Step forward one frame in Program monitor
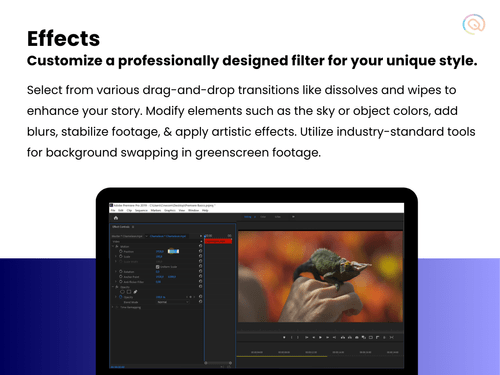Screen dimensions: 500x375 coord(327,337)
